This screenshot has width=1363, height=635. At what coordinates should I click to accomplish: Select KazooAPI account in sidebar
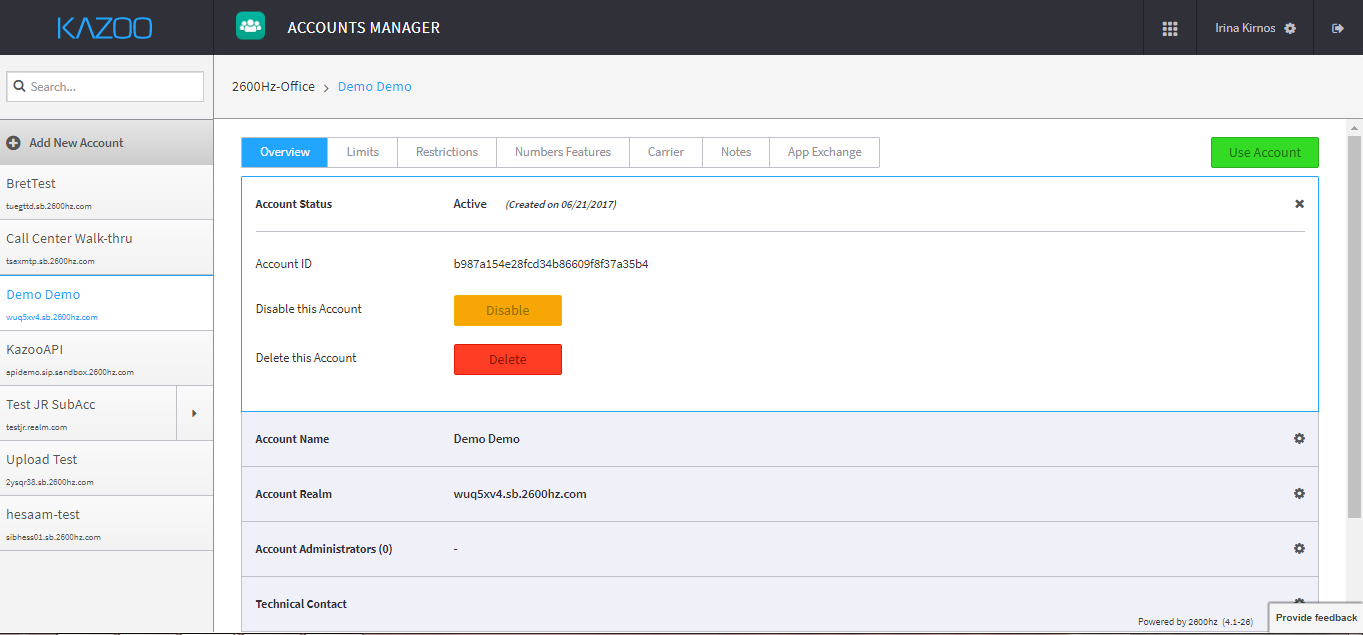[x=106, y=358]
